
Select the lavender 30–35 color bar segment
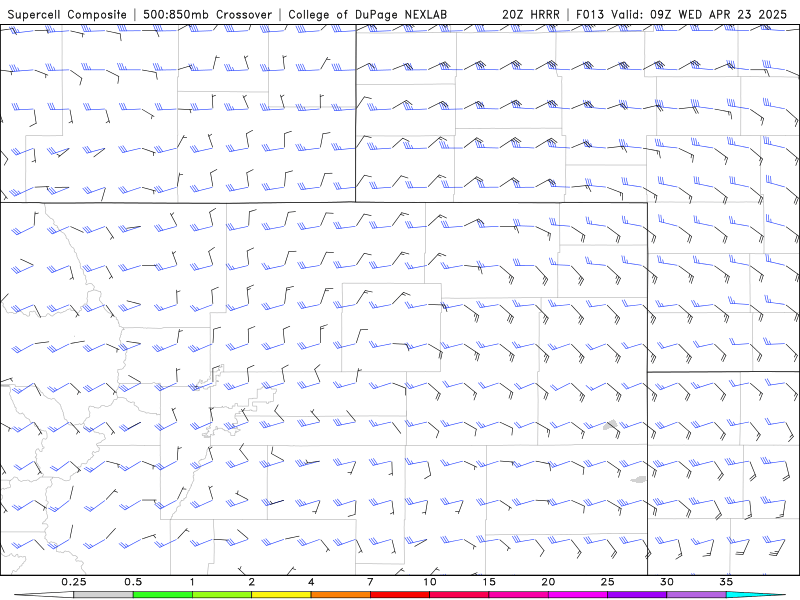696,595
